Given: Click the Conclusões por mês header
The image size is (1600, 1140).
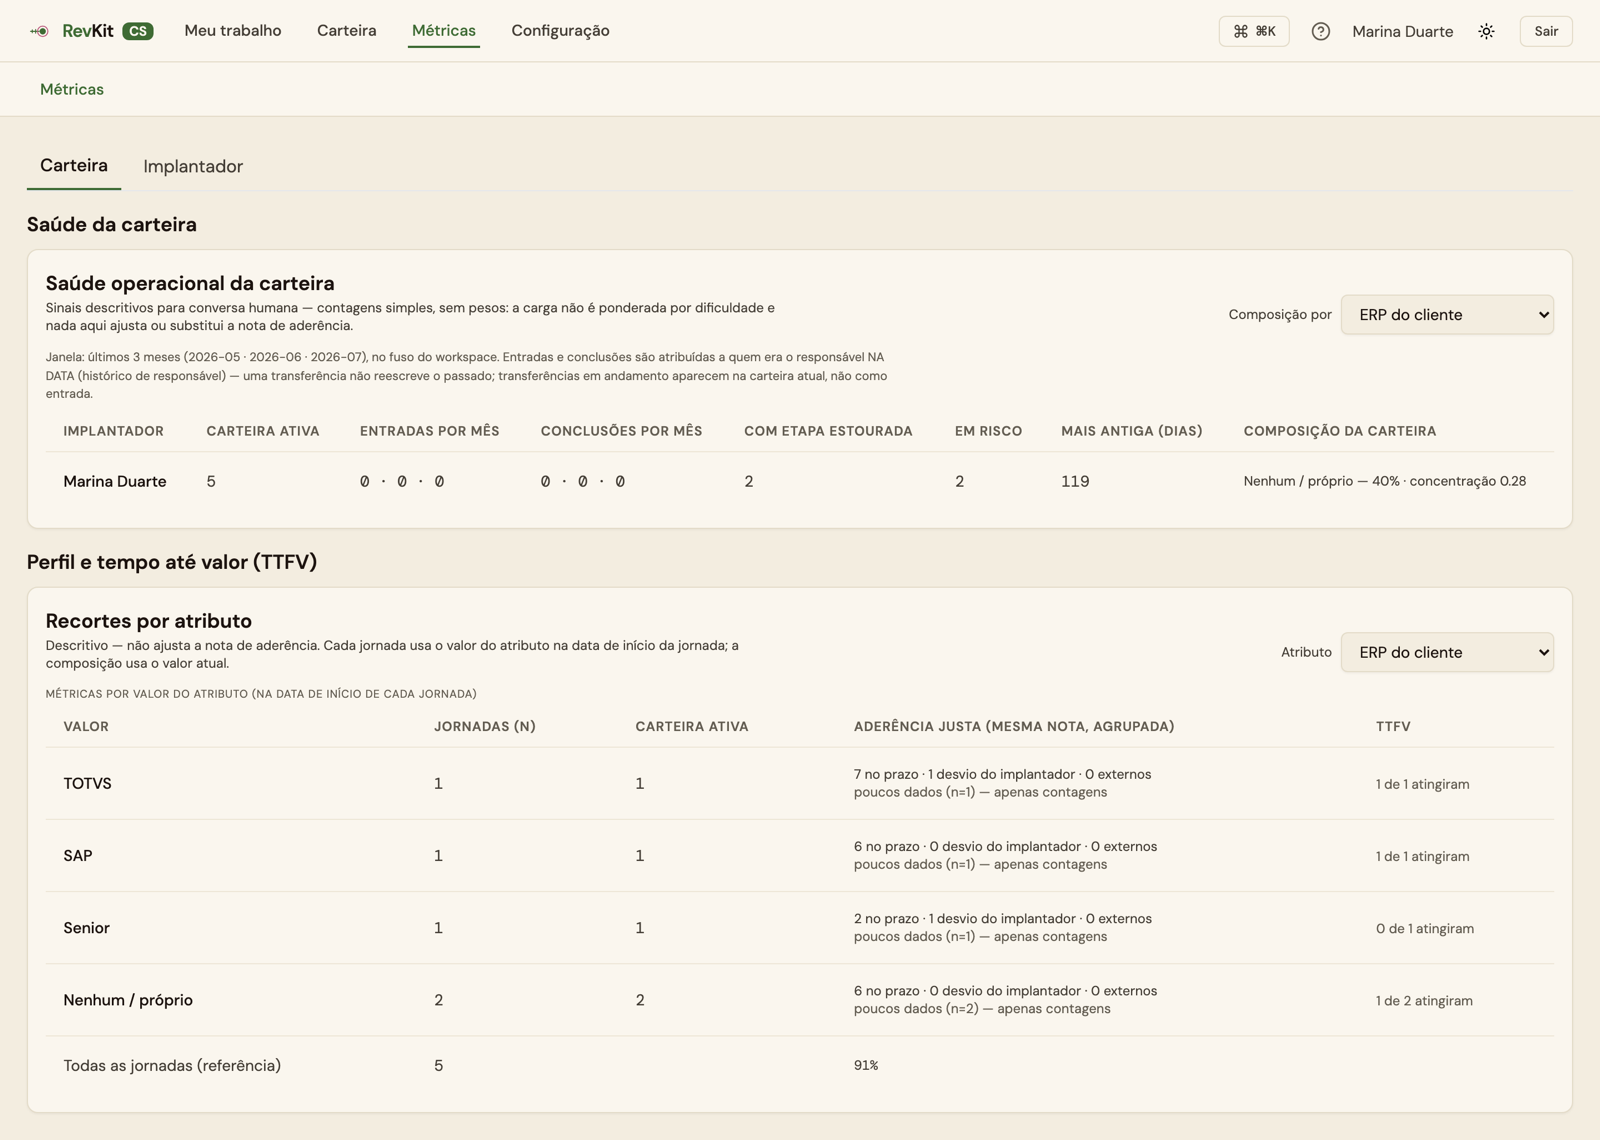Looking at the screenshot, I should pos(621,431).
